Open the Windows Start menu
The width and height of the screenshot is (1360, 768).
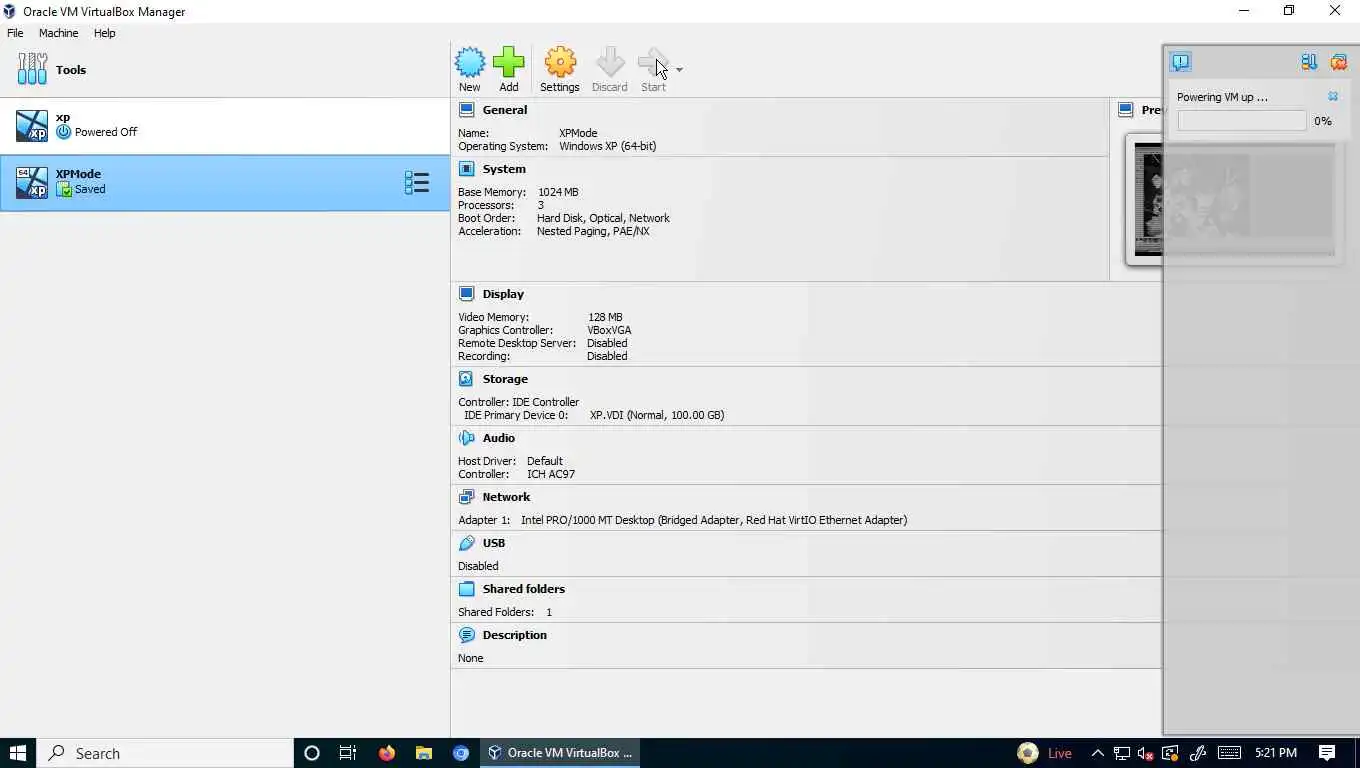pos(18,753)
